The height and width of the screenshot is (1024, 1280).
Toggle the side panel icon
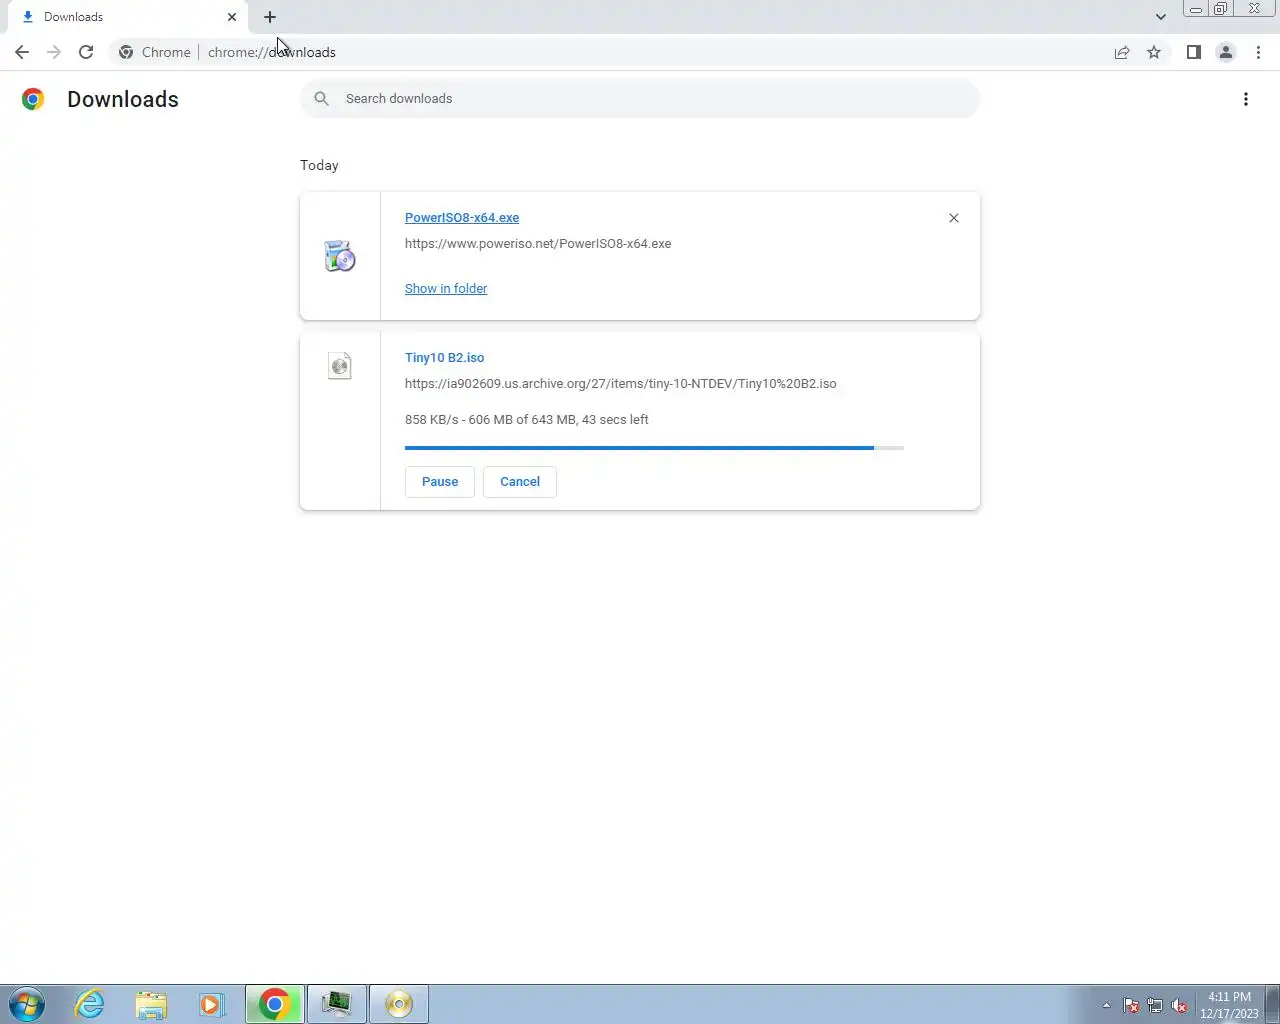pos(1193,52)
